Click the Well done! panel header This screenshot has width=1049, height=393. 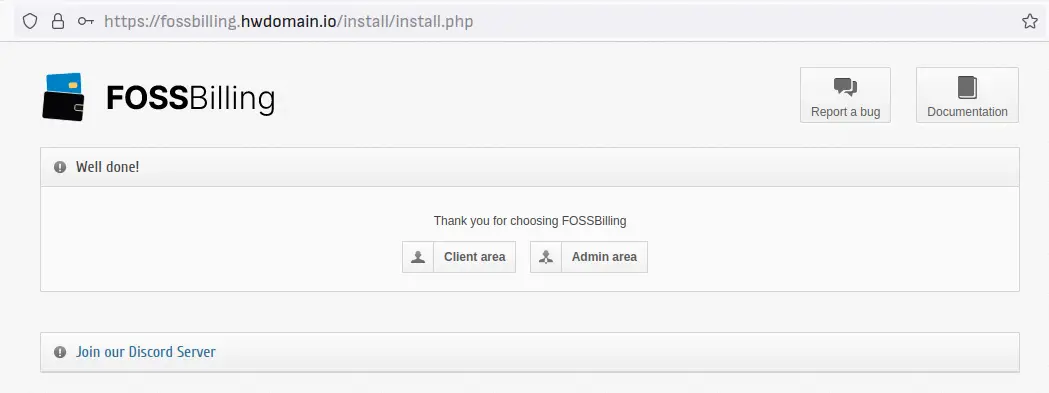tap(530, 167)
